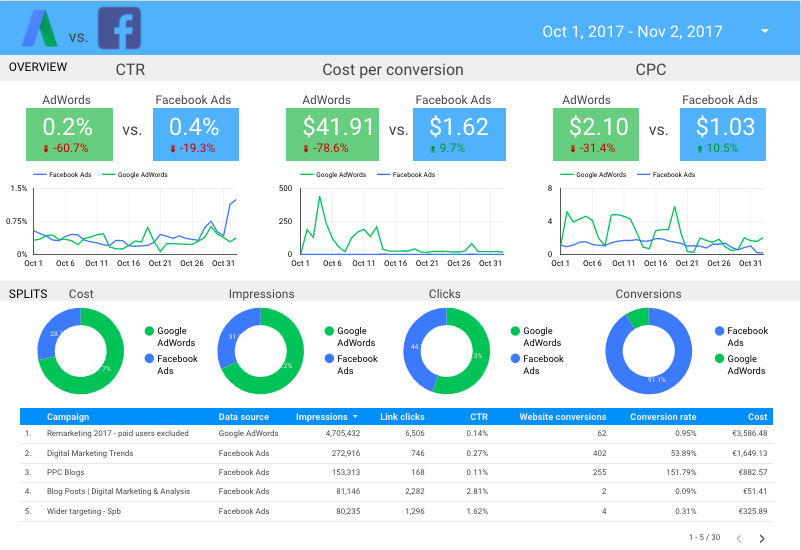801x550 pixels.
Task: Click 'PPC Blogs' campaign row
Action: click(x=396, y=472)
